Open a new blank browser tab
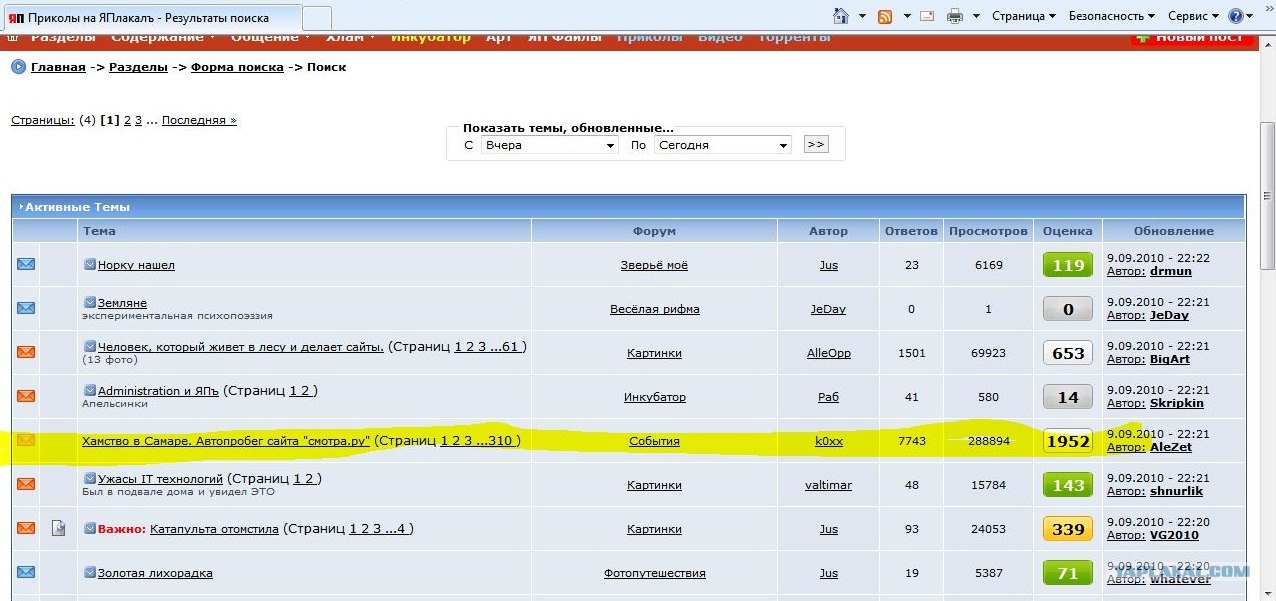Screen dimensions: 1276x601 [317, 18]
